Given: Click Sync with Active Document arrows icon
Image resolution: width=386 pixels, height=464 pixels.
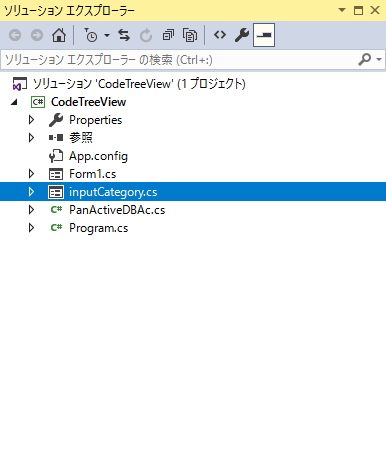Looking at the screenshot, I should [x=124, y=35].
